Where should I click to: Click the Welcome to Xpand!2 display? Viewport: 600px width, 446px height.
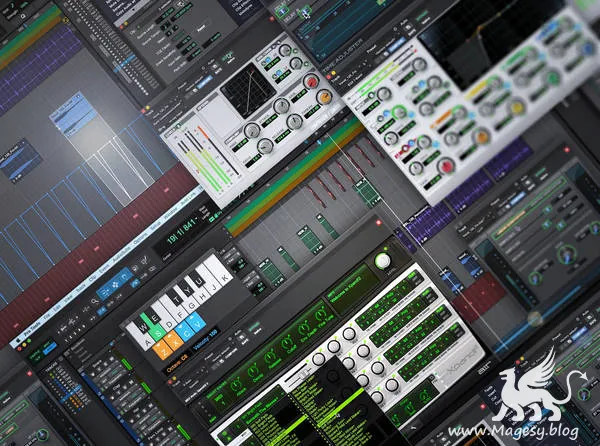tap(351, 289)
